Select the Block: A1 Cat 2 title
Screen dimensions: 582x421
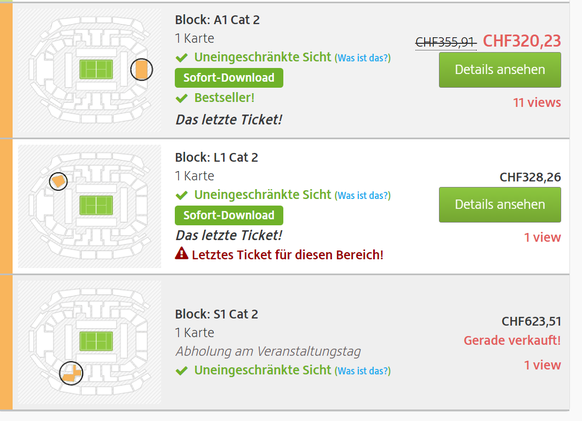[218, 20]
